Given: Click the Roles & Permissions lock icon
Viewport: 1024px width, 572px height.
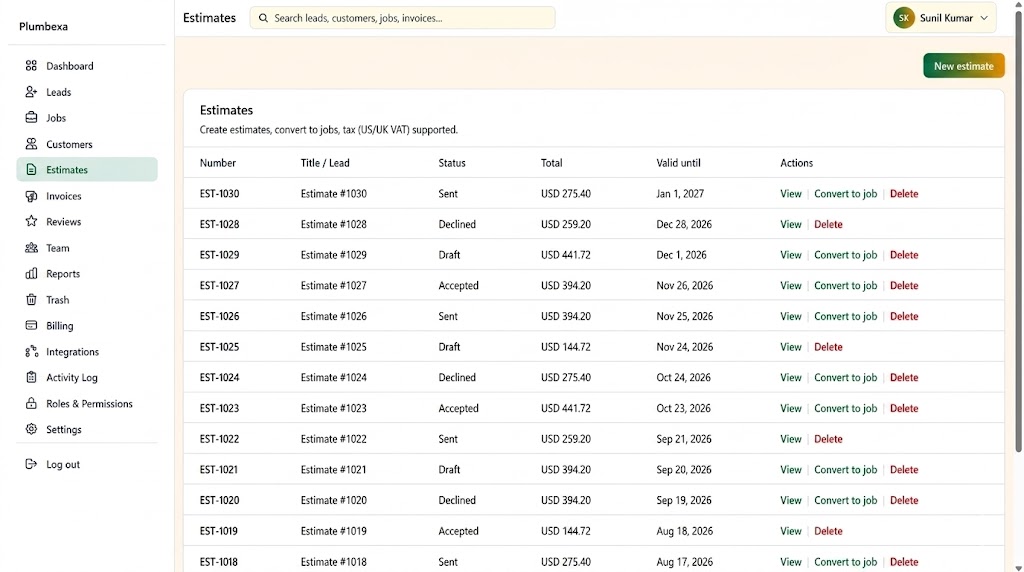Looking at the screenshot, I should [31, 404].
